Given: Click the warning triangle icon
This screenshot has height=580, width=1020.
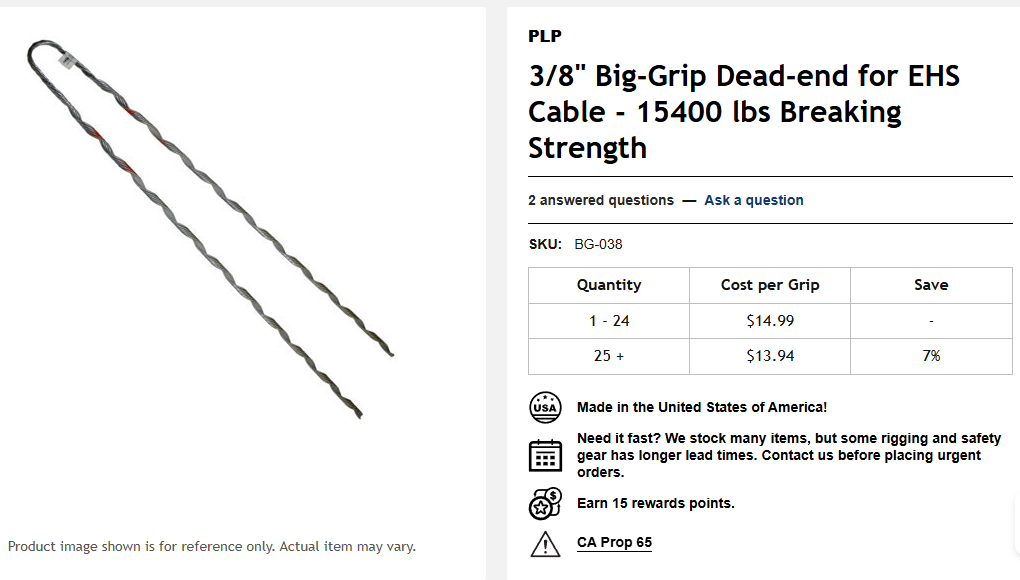Looking at the screenshot, I should coord(544,543).
